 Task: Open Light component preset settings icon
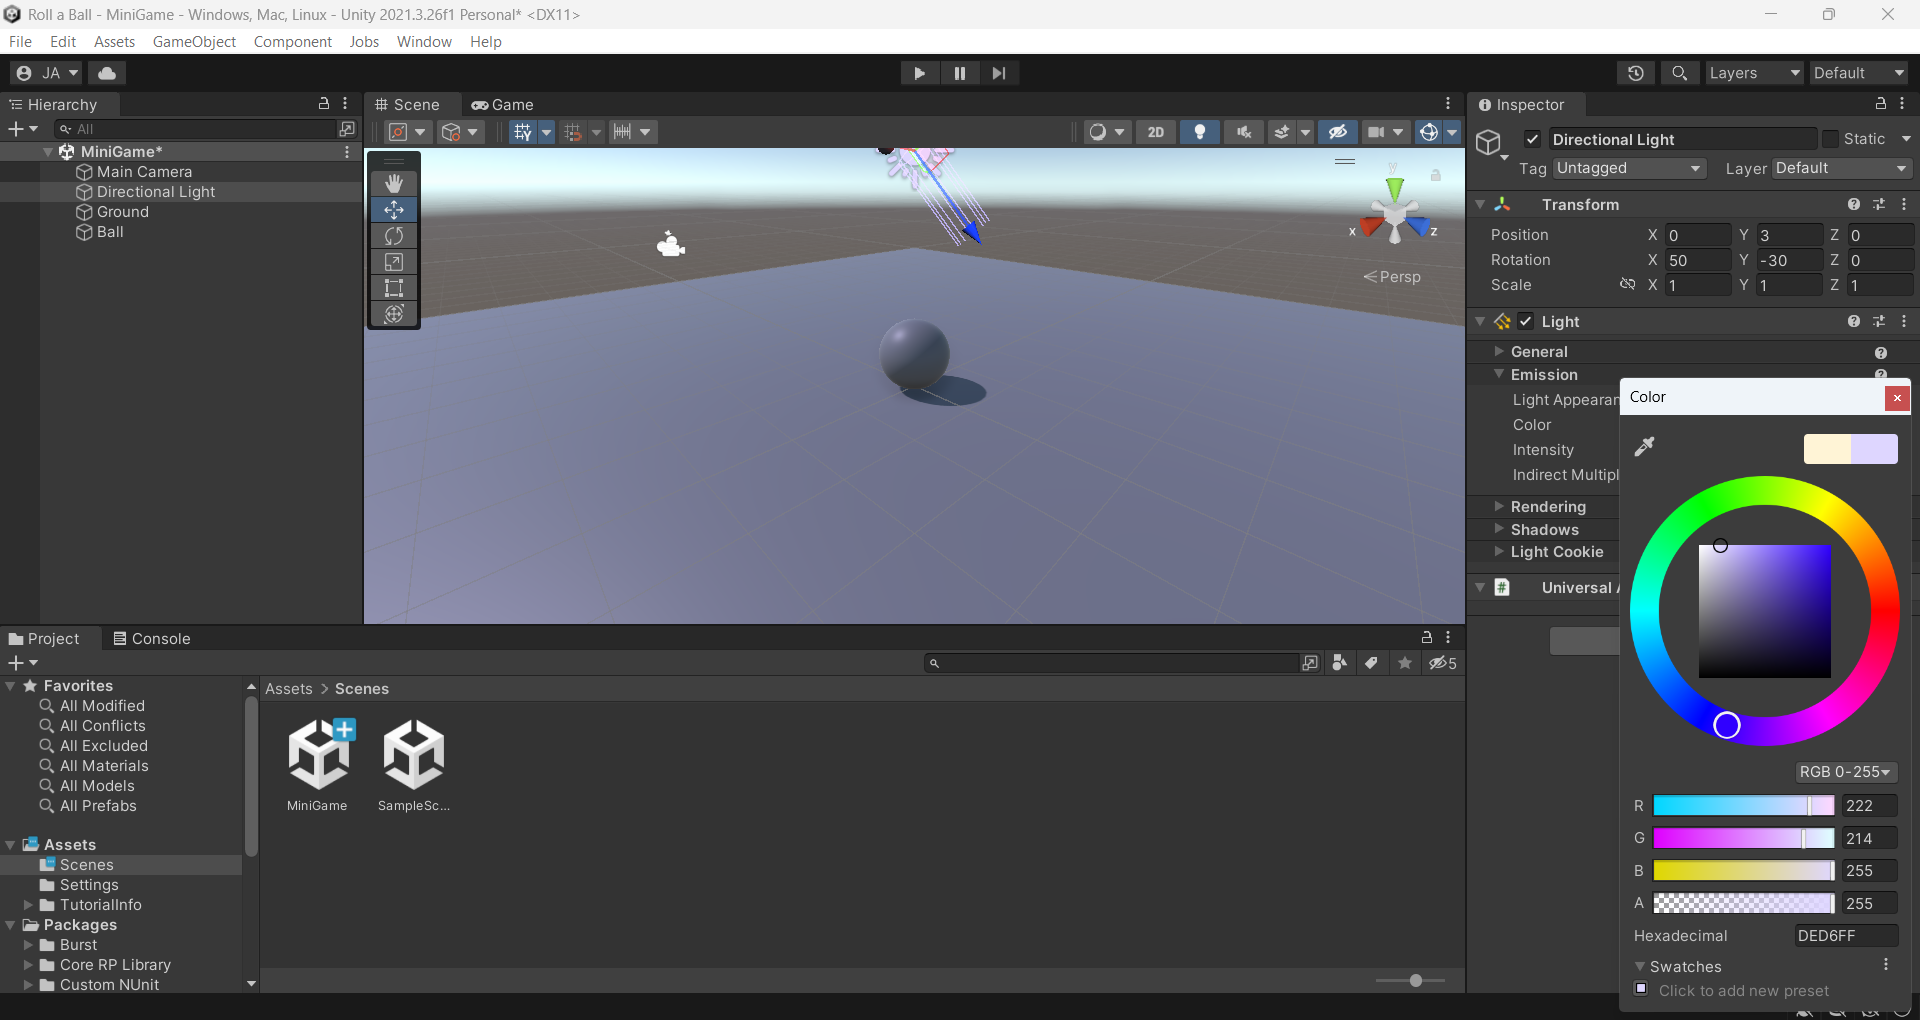tap(1879, 321)
